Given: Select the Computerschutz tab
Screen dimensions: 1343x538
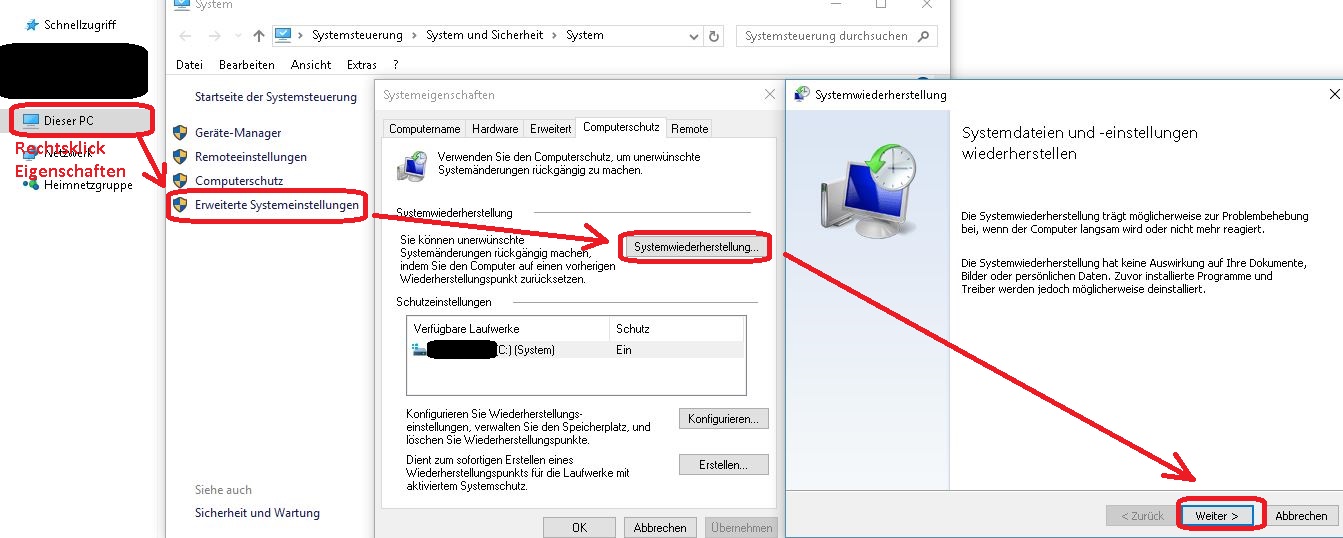Looking at the screenshot, I should tap(621, 127).
